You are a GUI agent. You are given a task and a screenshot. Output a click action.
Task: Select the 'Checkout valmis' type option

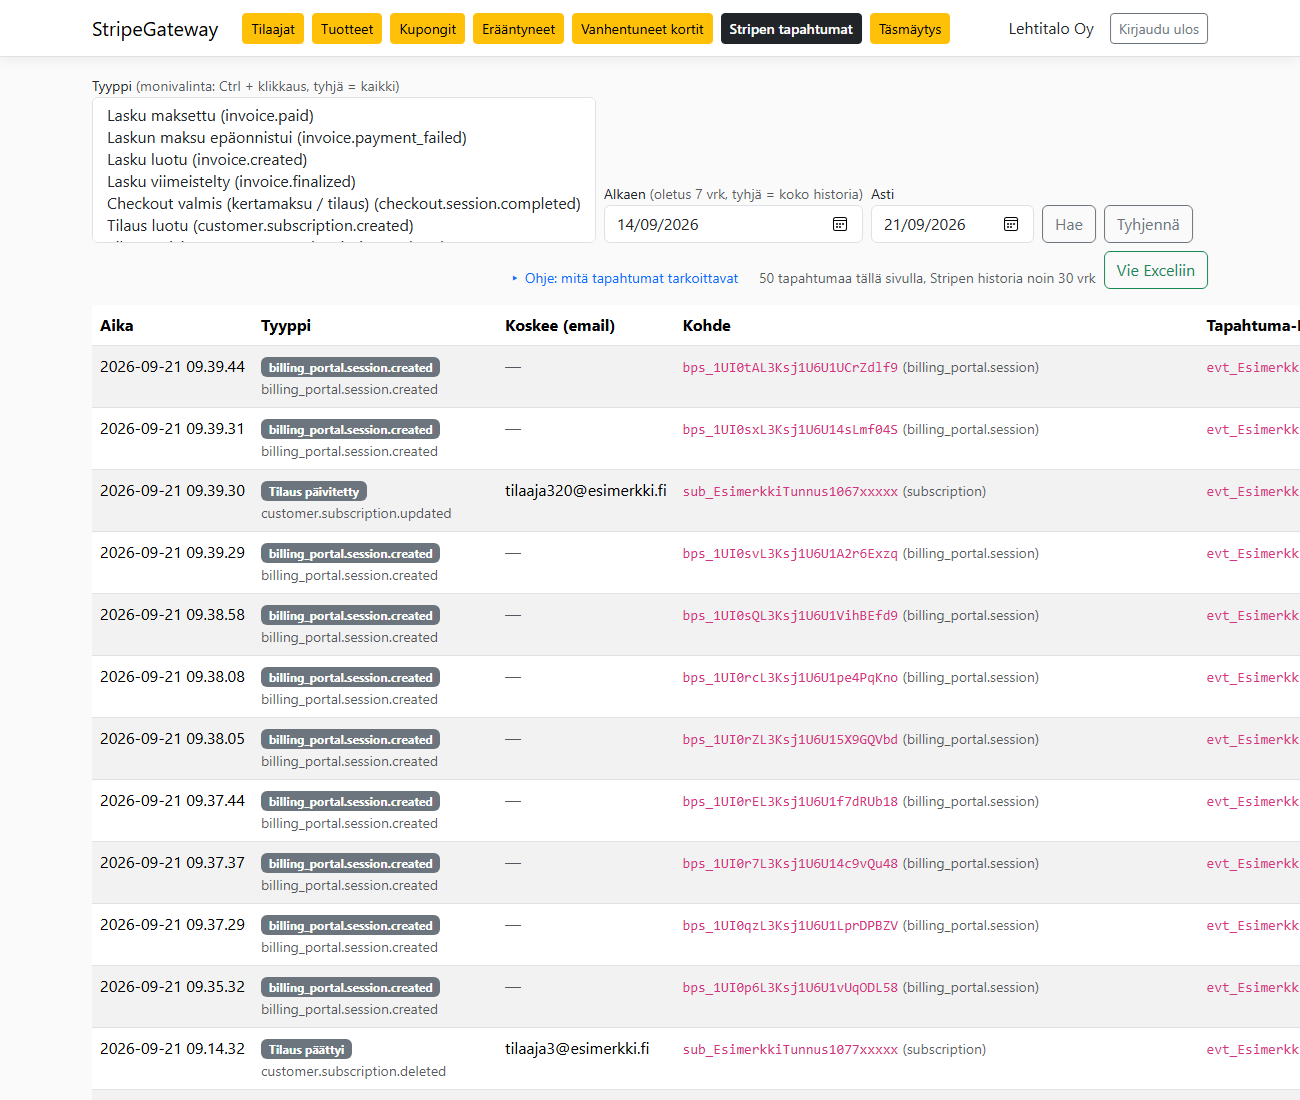(343, 203)
